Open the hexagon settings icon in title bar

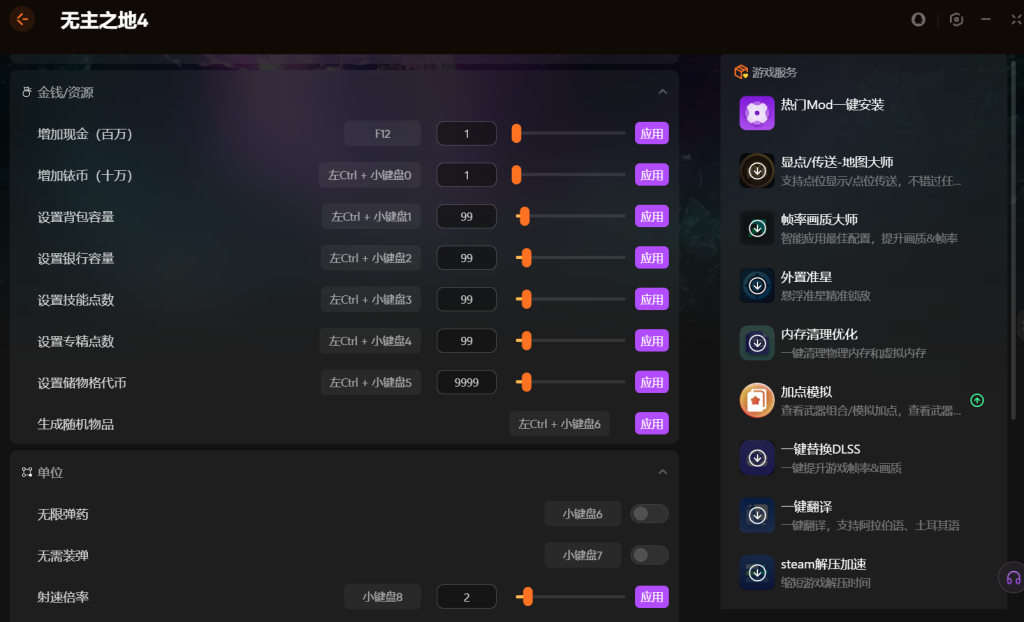956,20
